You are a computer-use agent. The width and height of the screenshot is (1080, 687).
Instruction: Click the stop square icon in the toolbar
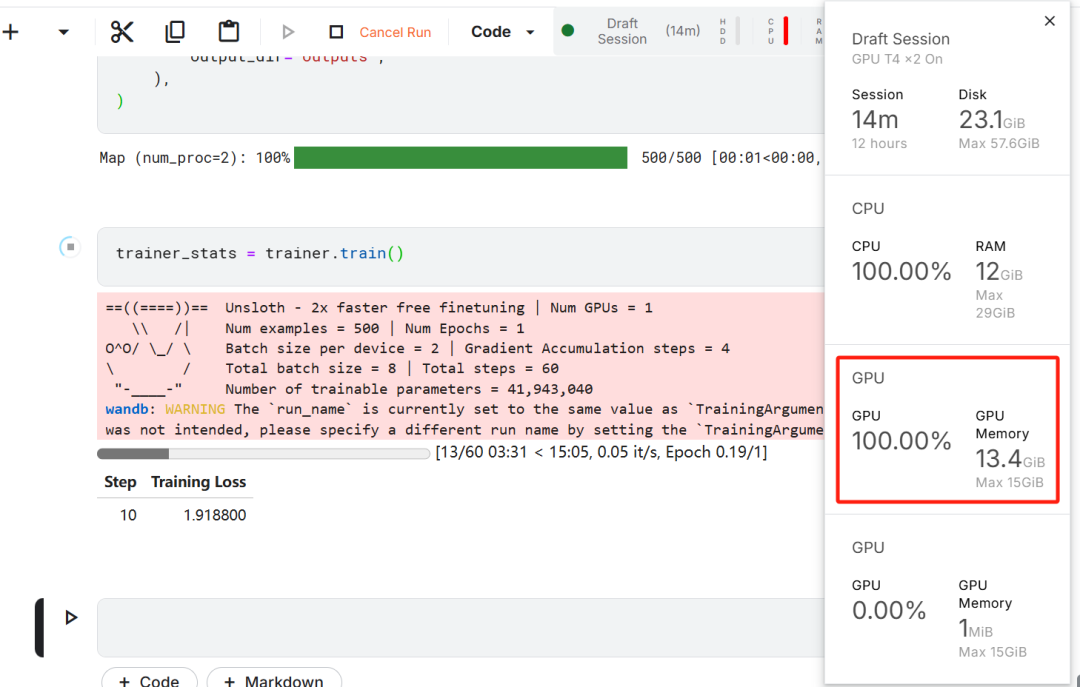[336, 32]
